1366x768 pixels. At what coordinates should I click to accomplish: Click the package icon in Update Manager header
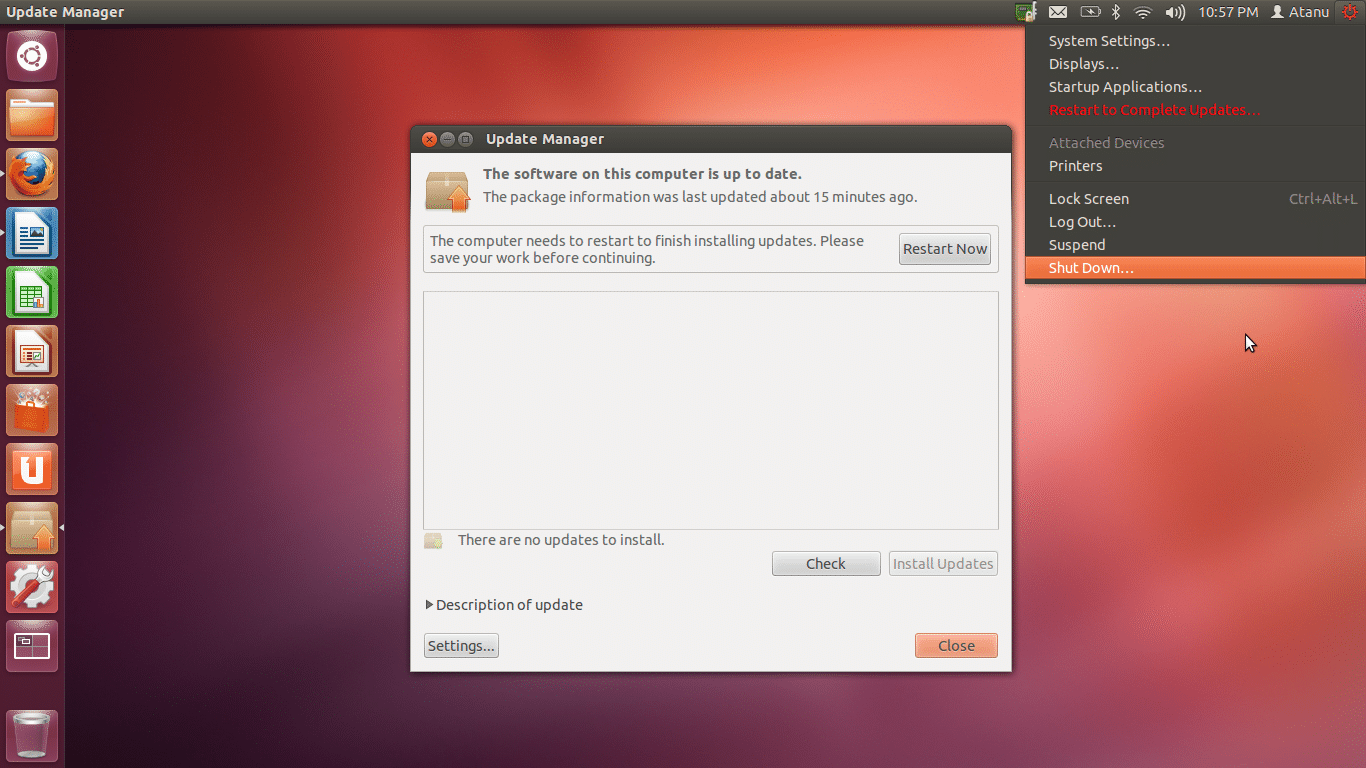point(447,189)
